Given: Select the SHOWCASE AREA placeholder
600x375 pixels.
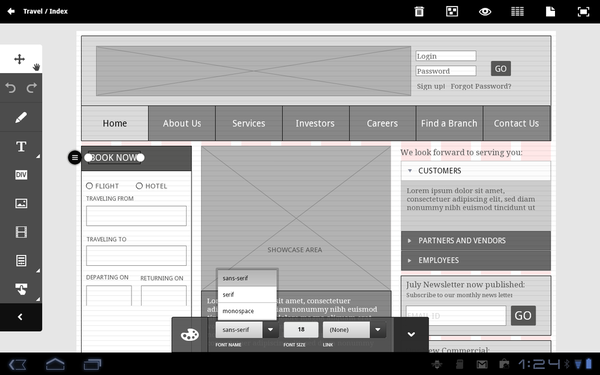Looking at the screenshot, I should 296,218.
